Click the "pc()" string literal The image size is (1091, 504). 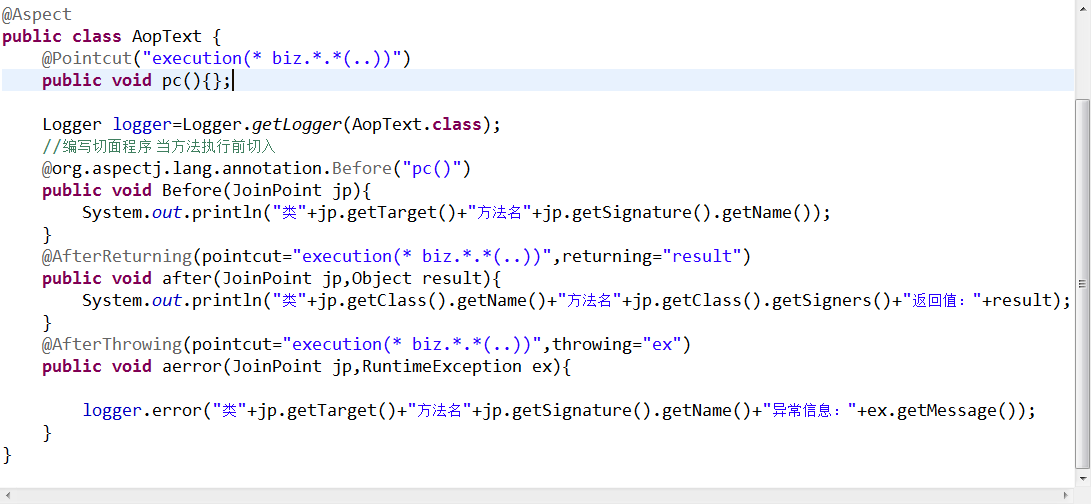pyautogui.click(x=432, y=168)
